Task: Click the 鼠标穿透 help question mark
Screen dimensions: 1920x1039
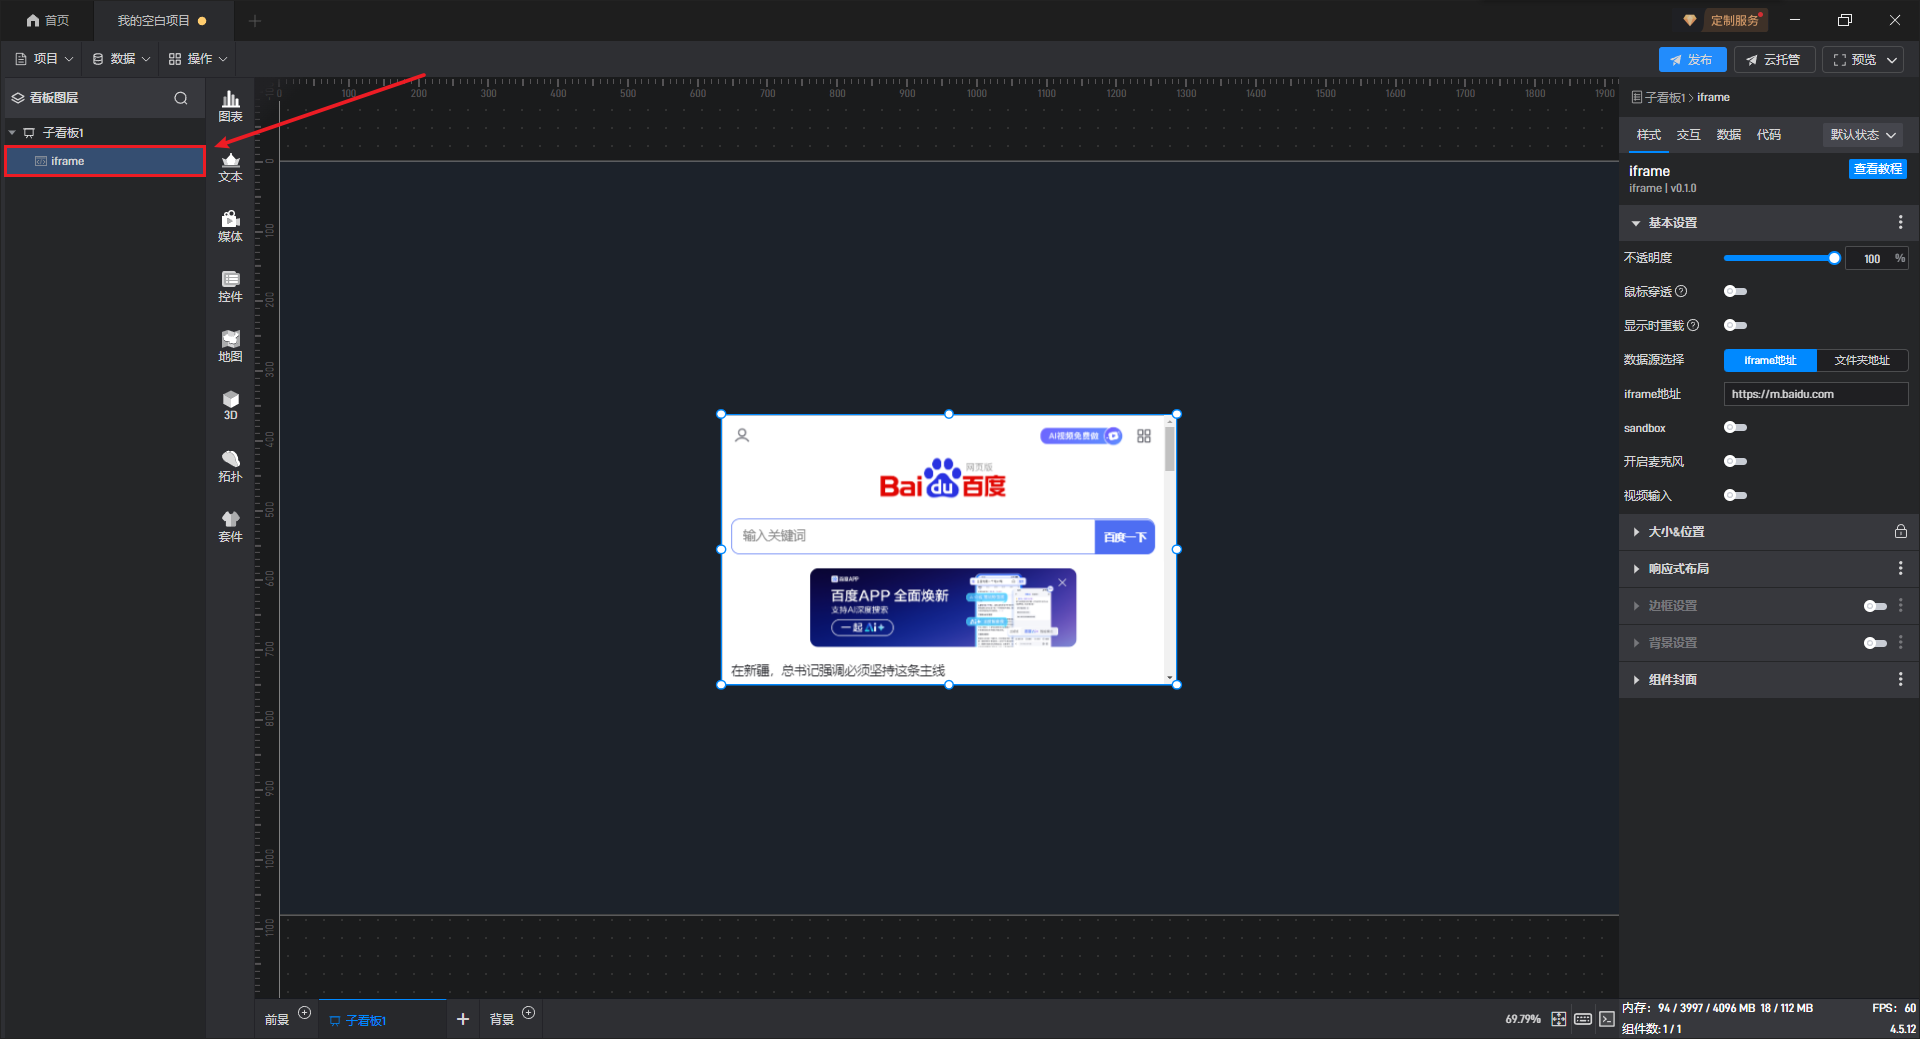Action: click(x=1681, y=292)
